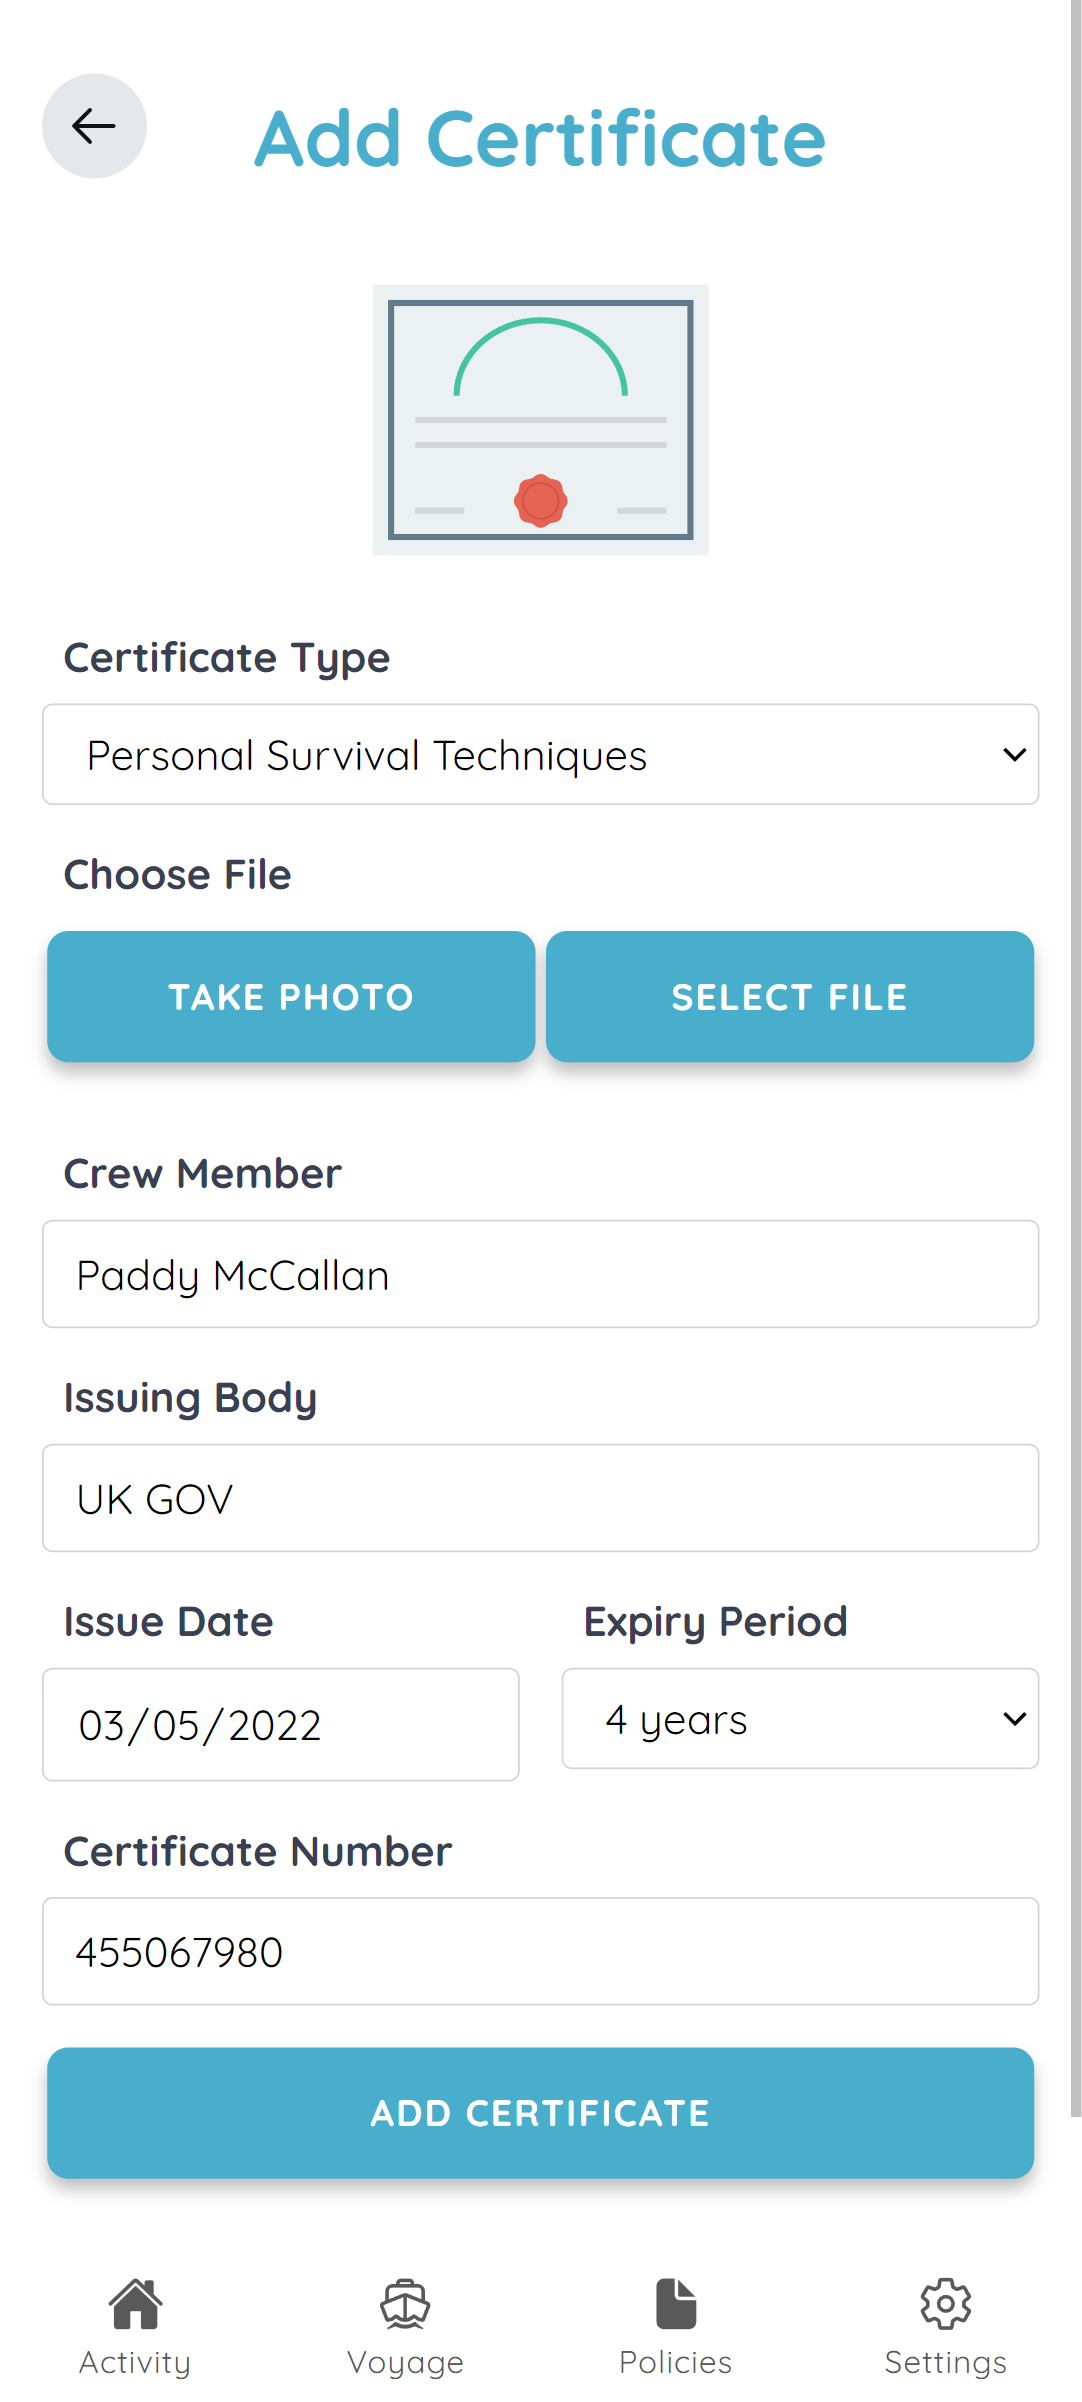
Task: Click the Crew Member field showing Paddy McCallan
Action: click(x=540, y=1274)
